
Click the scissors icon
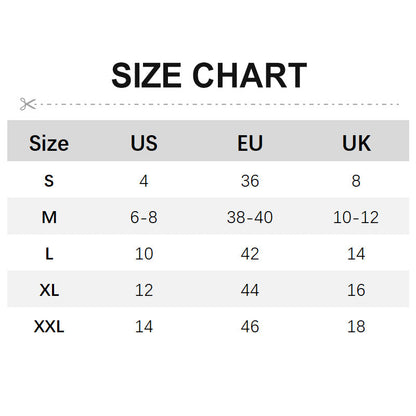(27, 104)
